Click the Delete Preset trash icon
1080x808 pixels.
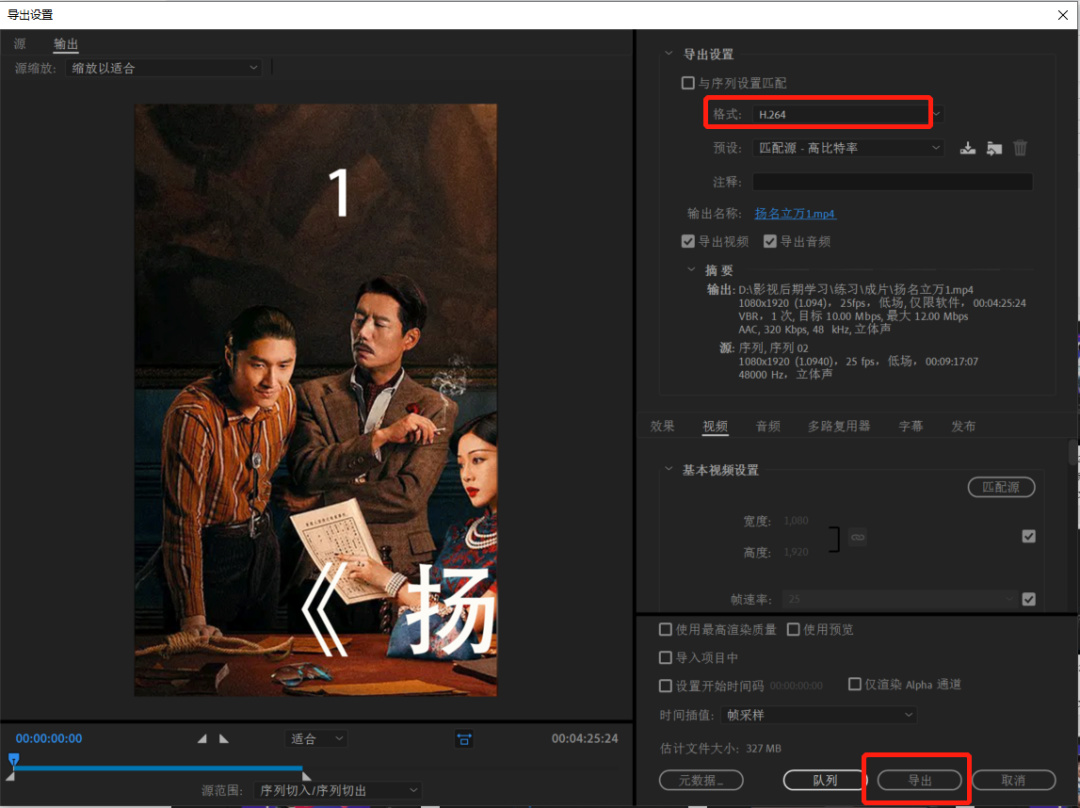pyautogui.click(x=1020, y=148)
